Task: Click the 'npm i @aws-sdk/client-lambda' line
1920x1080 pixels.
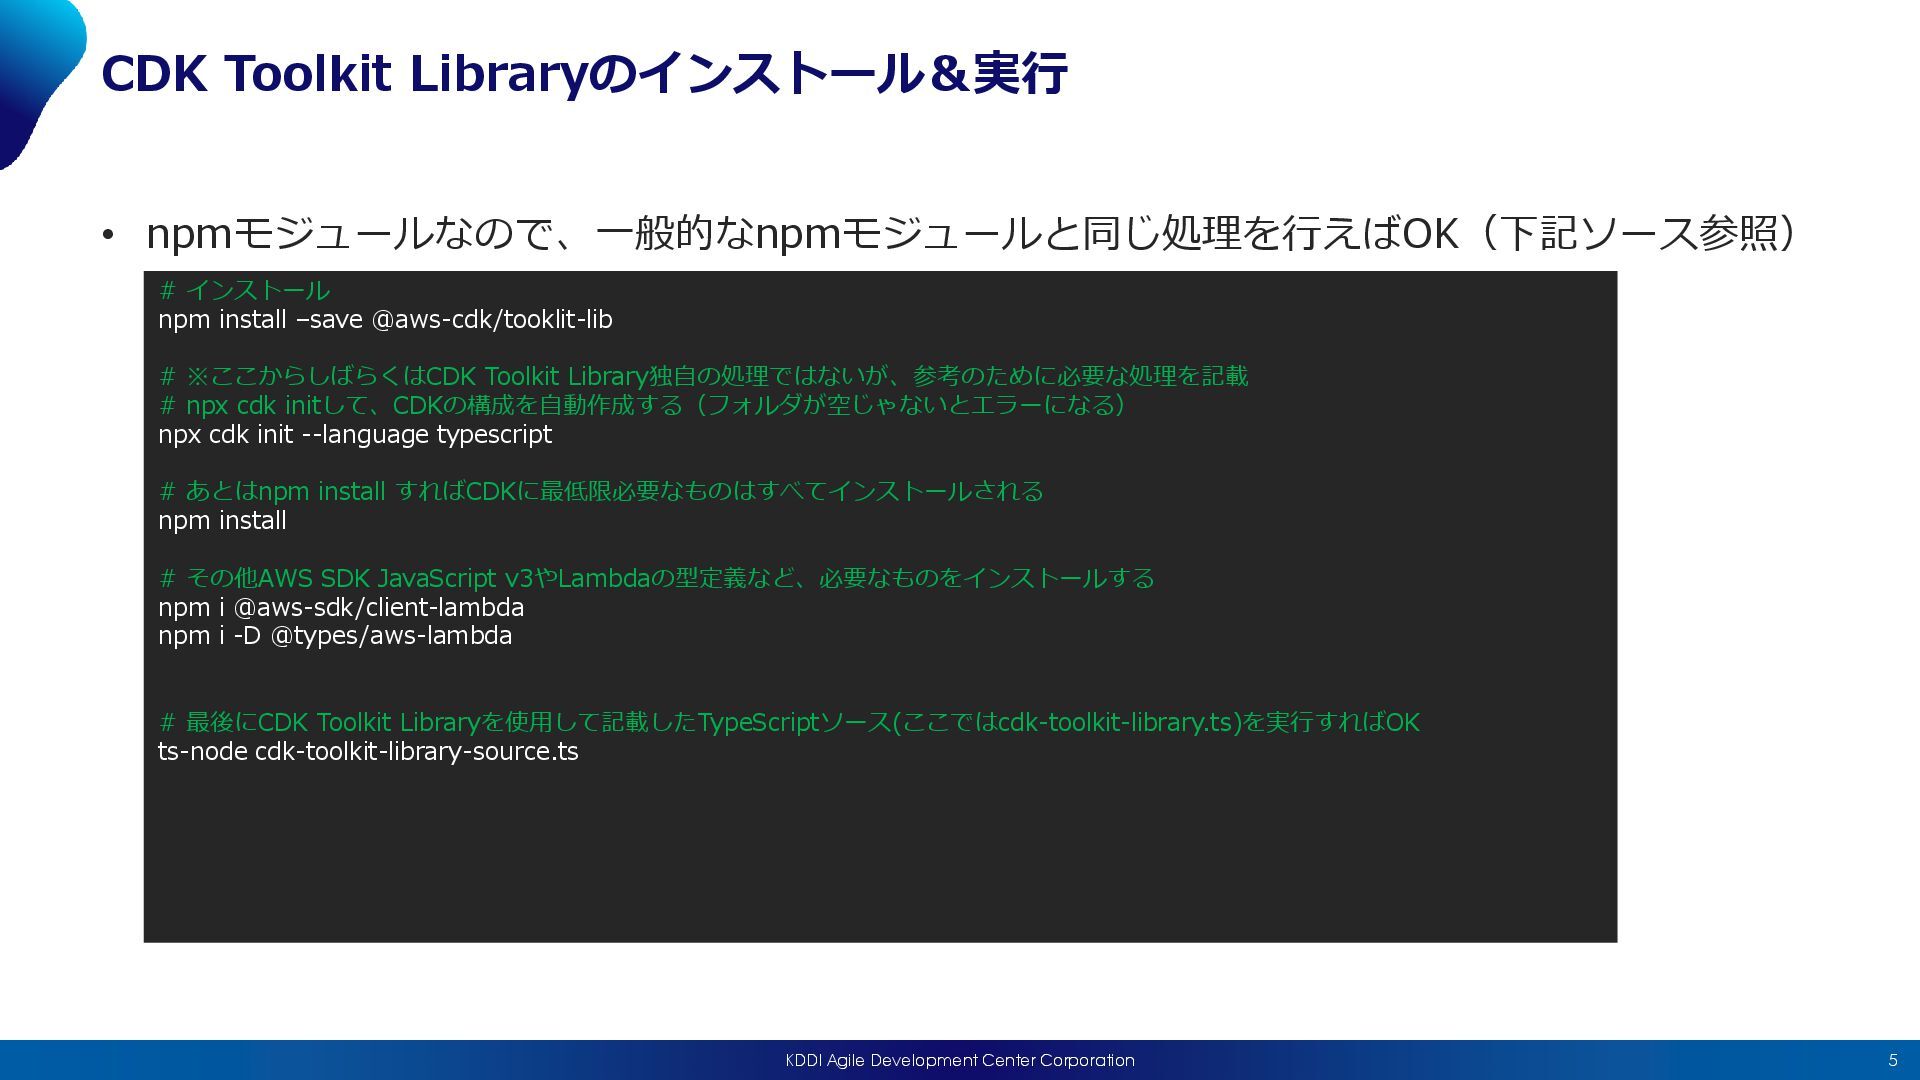Action: 341,607
